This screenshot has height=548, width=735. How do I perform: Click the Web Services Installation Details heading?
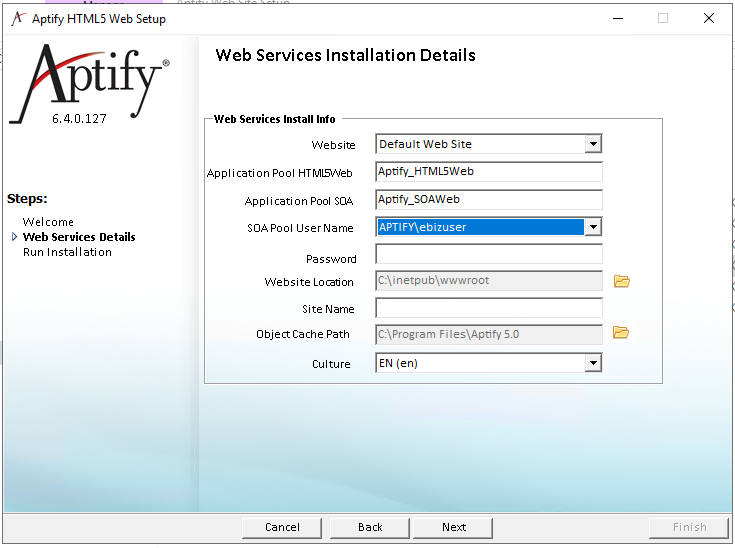pos(345,55)
